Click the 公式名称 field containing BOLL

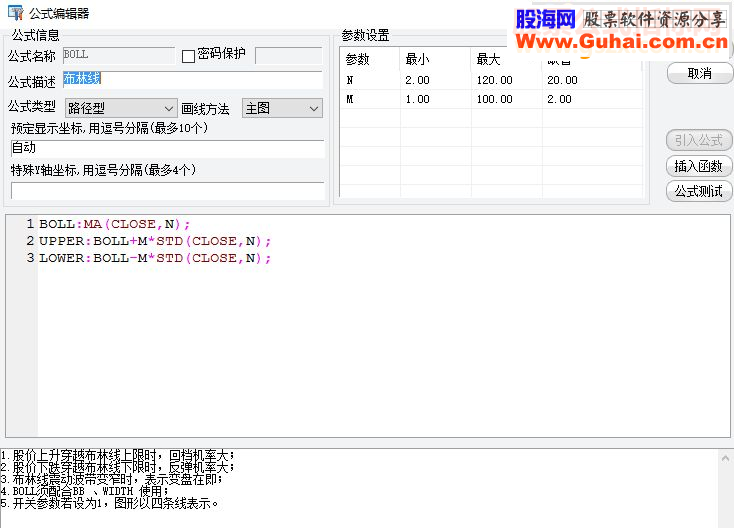[x=118, y=55]
